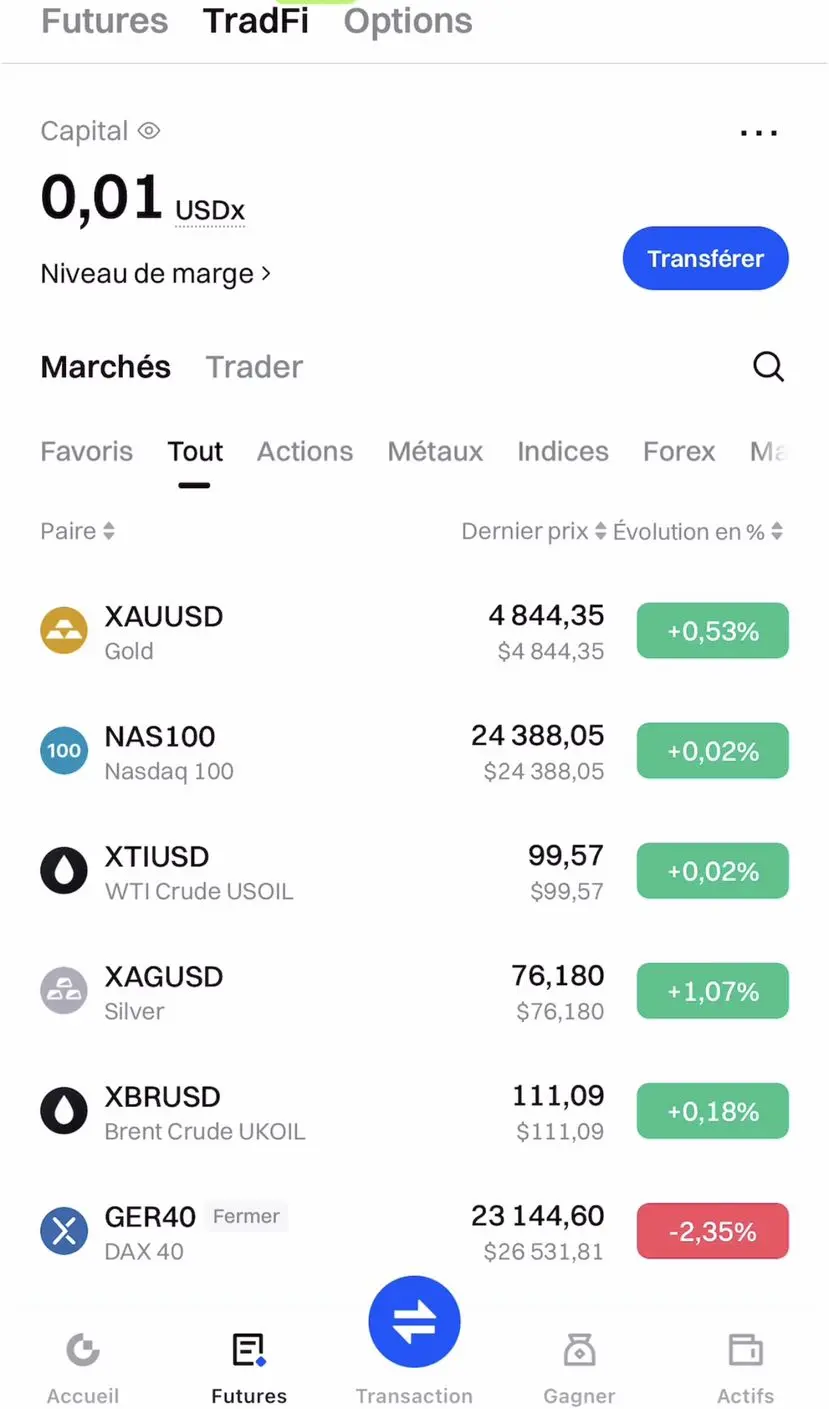Sort by Évolution en % column
The width and height of the screenshot is (829, 1409).
point(697,532)
